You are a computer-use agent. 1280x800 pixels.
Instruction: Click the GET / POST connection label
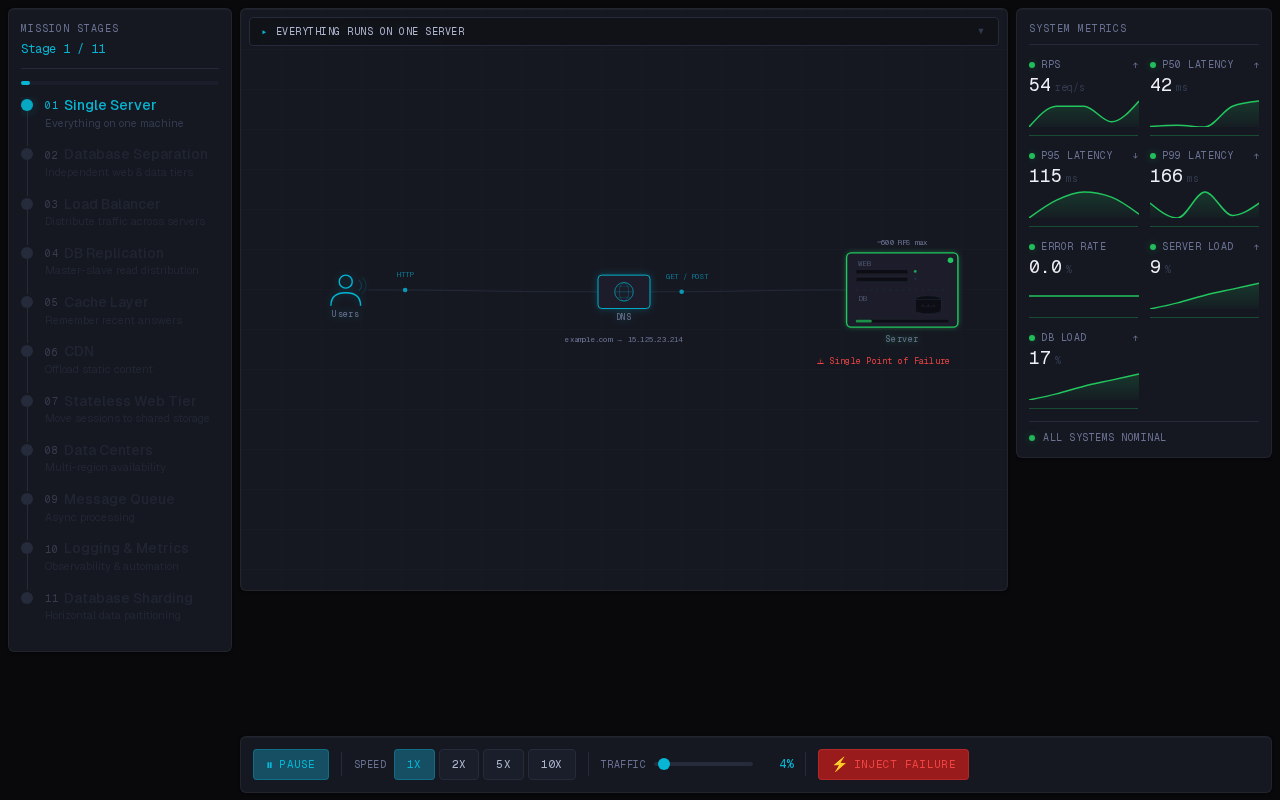coord(687,276)
